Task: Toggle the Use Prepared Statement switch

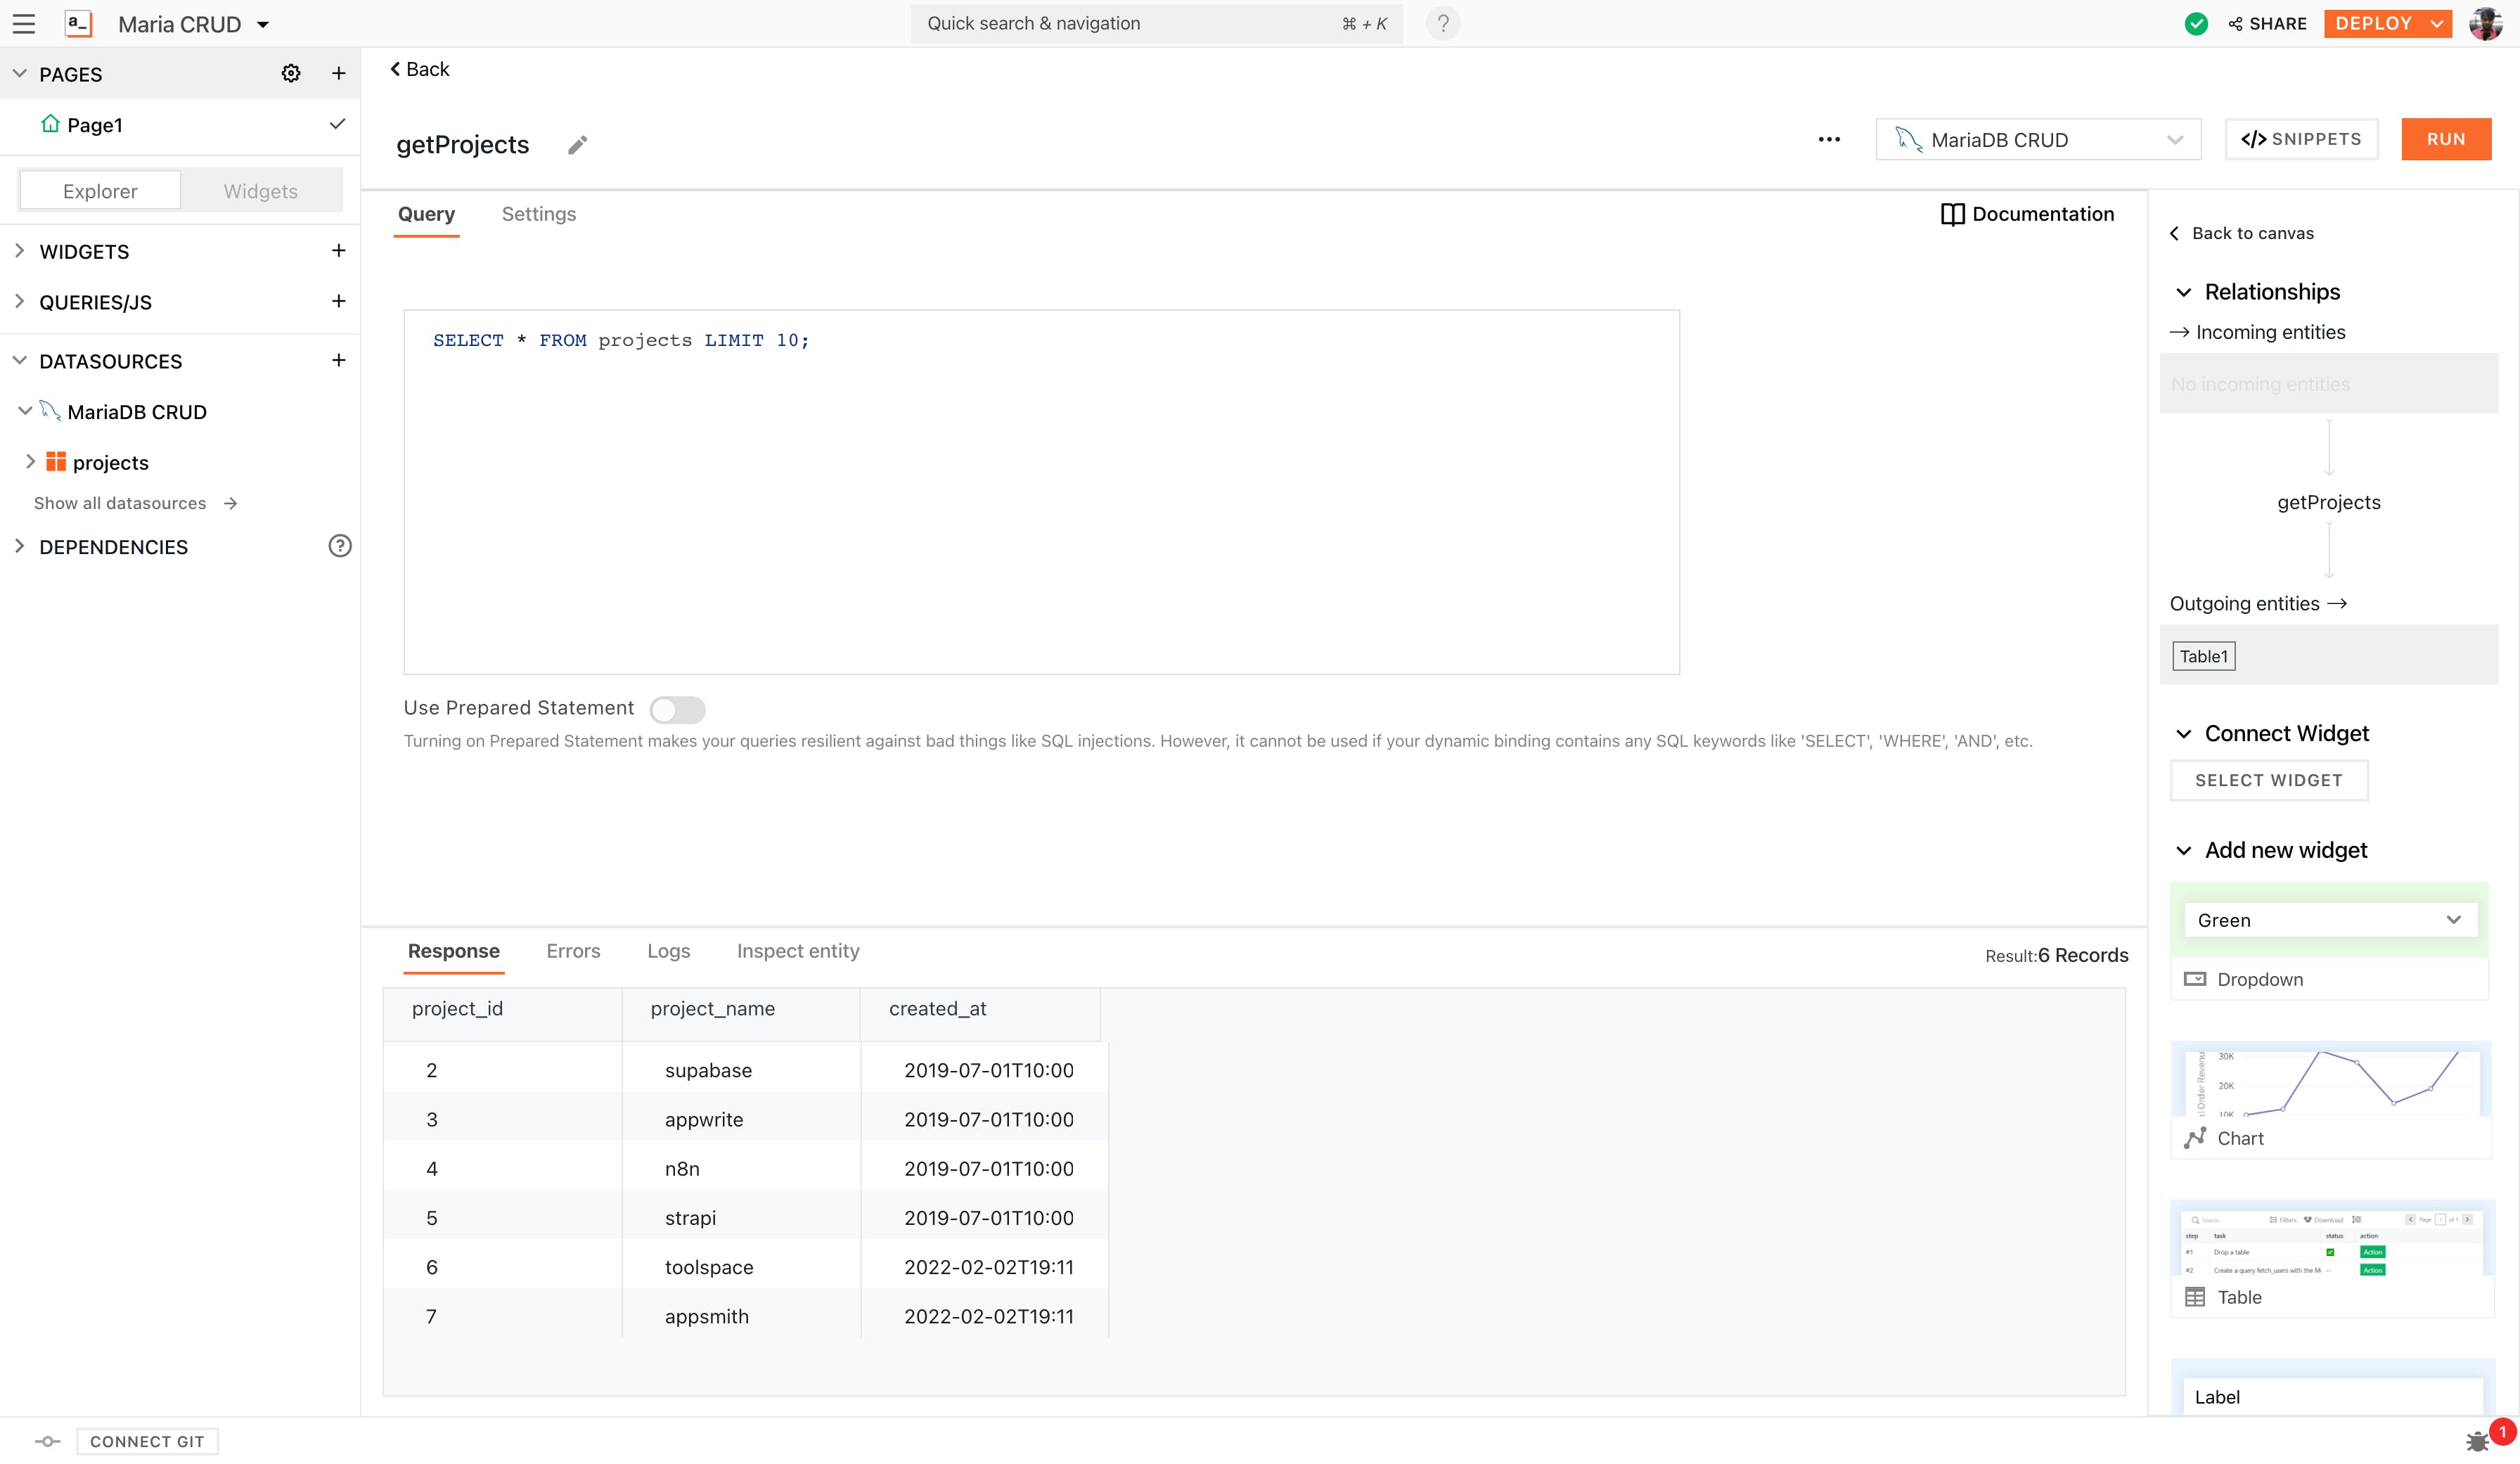Action: (x=677, y=709)
